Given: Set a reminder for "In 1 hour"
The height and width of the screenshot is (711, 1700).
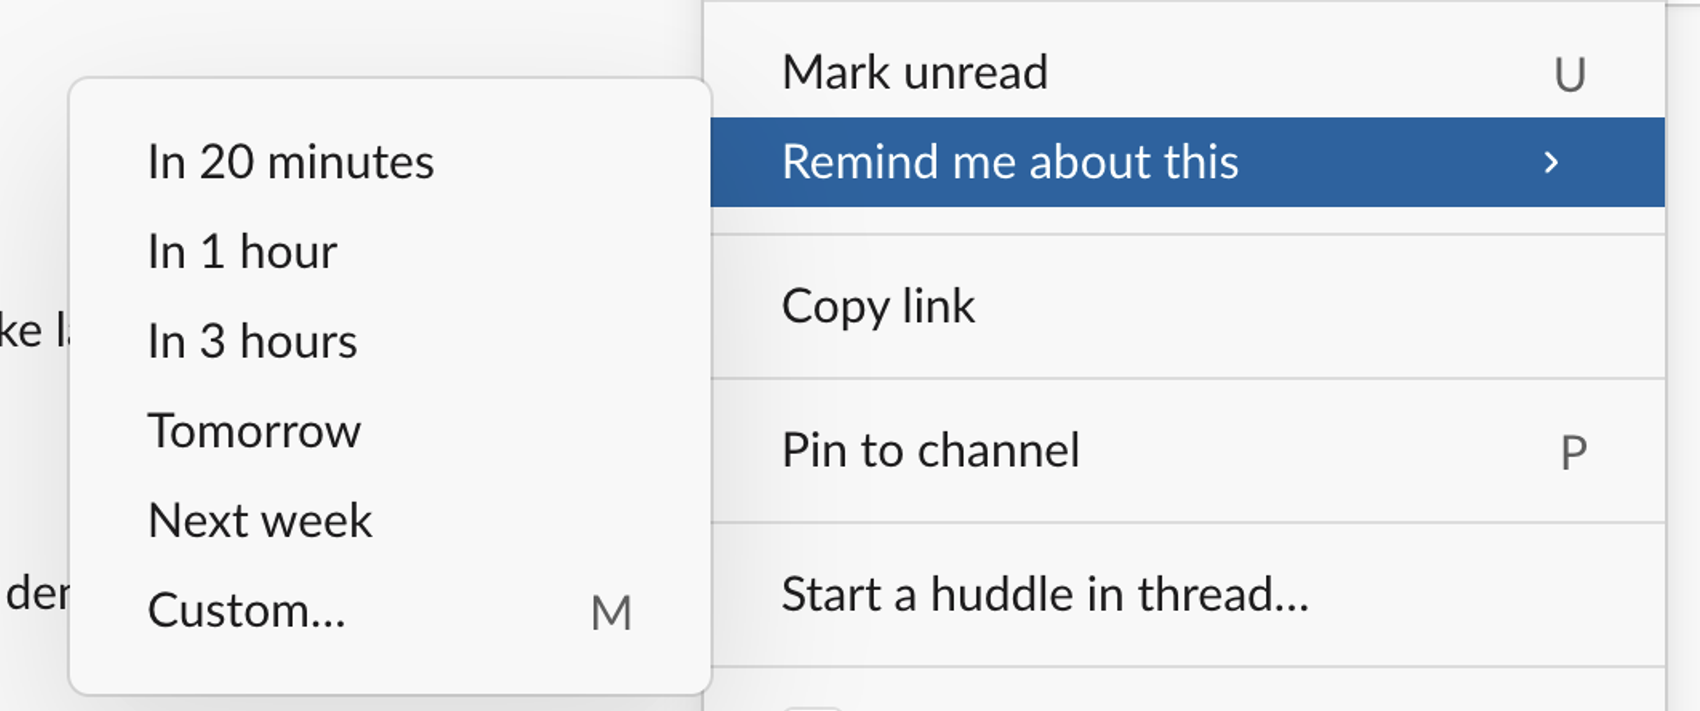Looking at the screenshot, I should click(x=242, y=251).
